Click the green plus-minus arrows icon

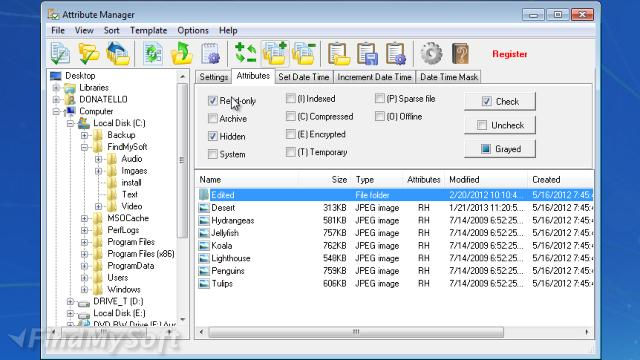coord(245,53)
